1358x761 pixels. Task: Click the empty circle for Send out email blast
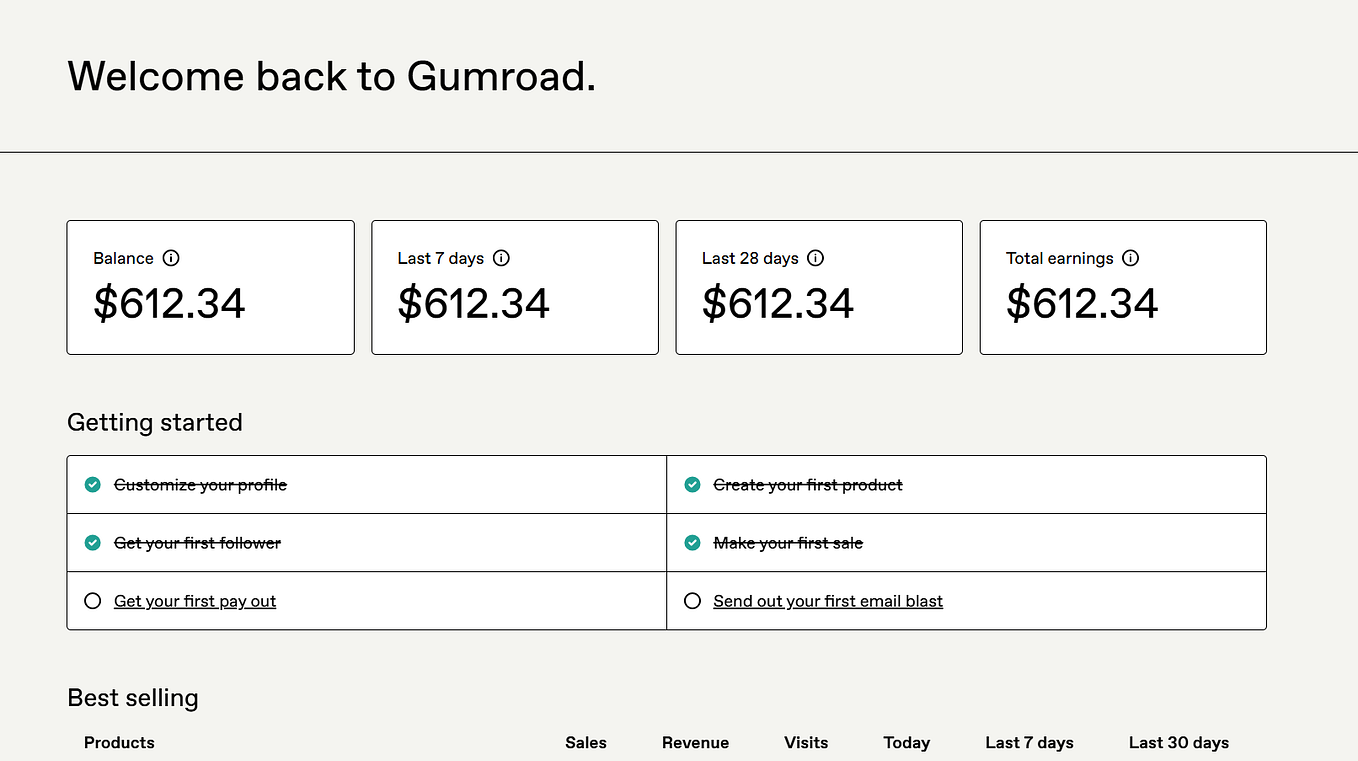[x=692, y=601]
